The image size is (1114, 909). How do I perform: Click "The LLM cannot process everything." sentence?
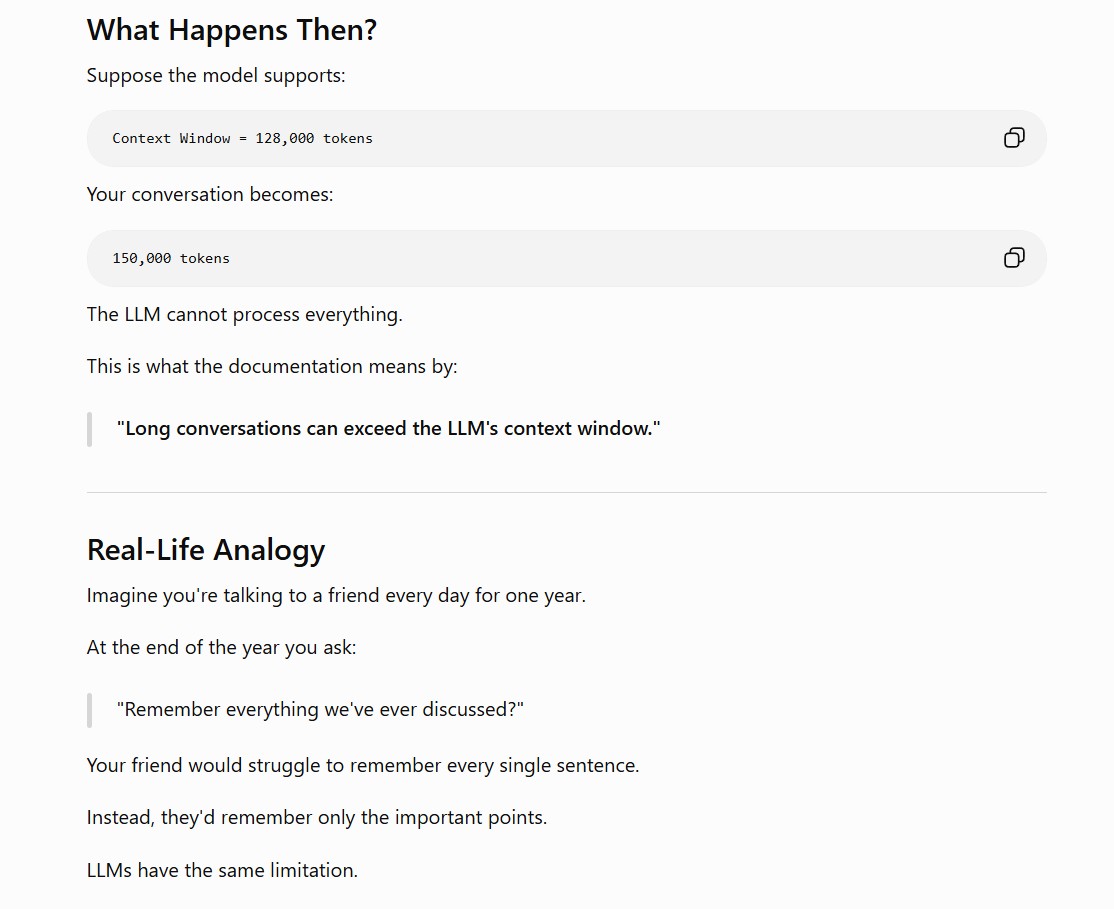tap(244, 315)
